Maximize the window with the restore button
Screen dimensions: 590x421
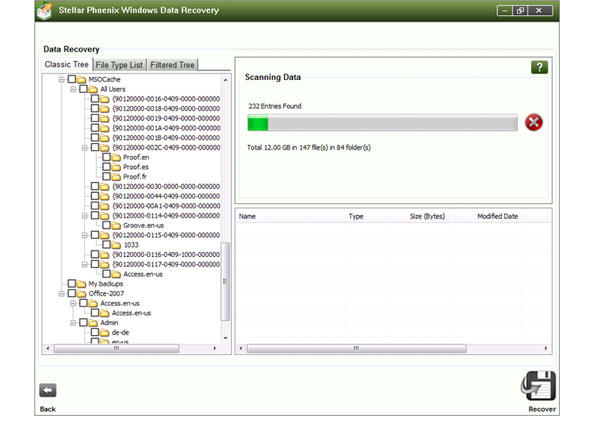pos(520,11)
